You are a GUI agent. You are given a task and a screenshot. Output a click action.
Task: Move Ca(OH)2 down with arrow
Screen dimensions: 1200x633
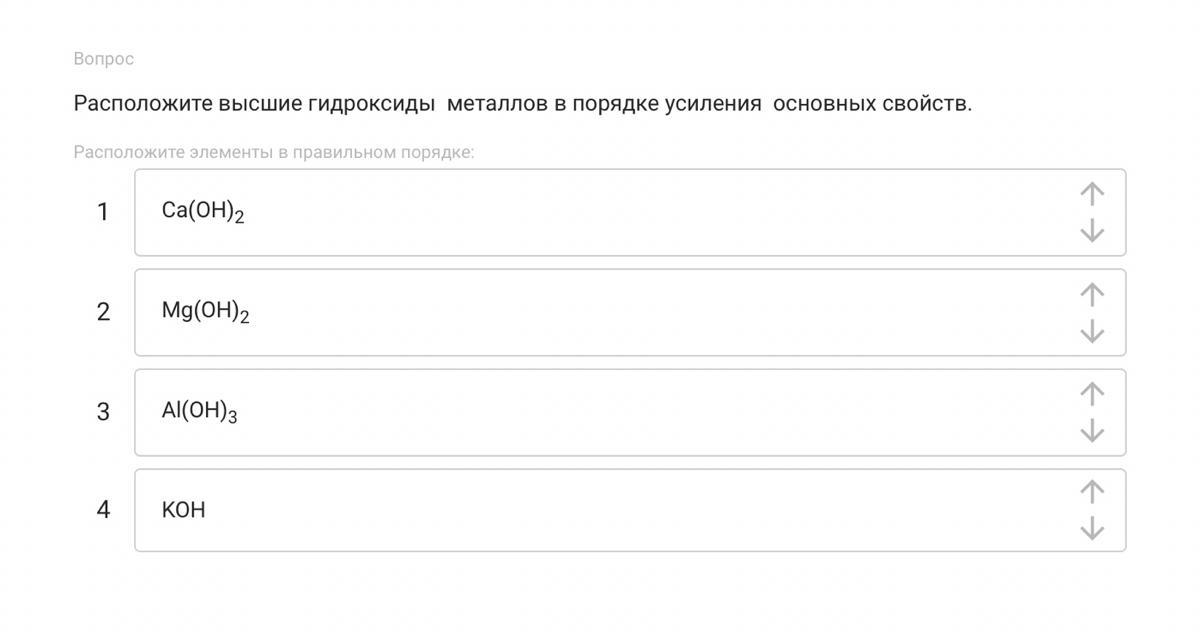point(1092,231)
